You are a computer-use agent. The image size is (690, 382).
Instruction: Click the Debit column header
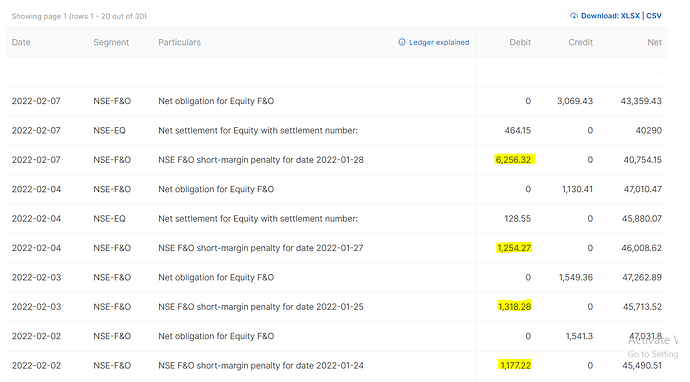click(x=520, y=42)
